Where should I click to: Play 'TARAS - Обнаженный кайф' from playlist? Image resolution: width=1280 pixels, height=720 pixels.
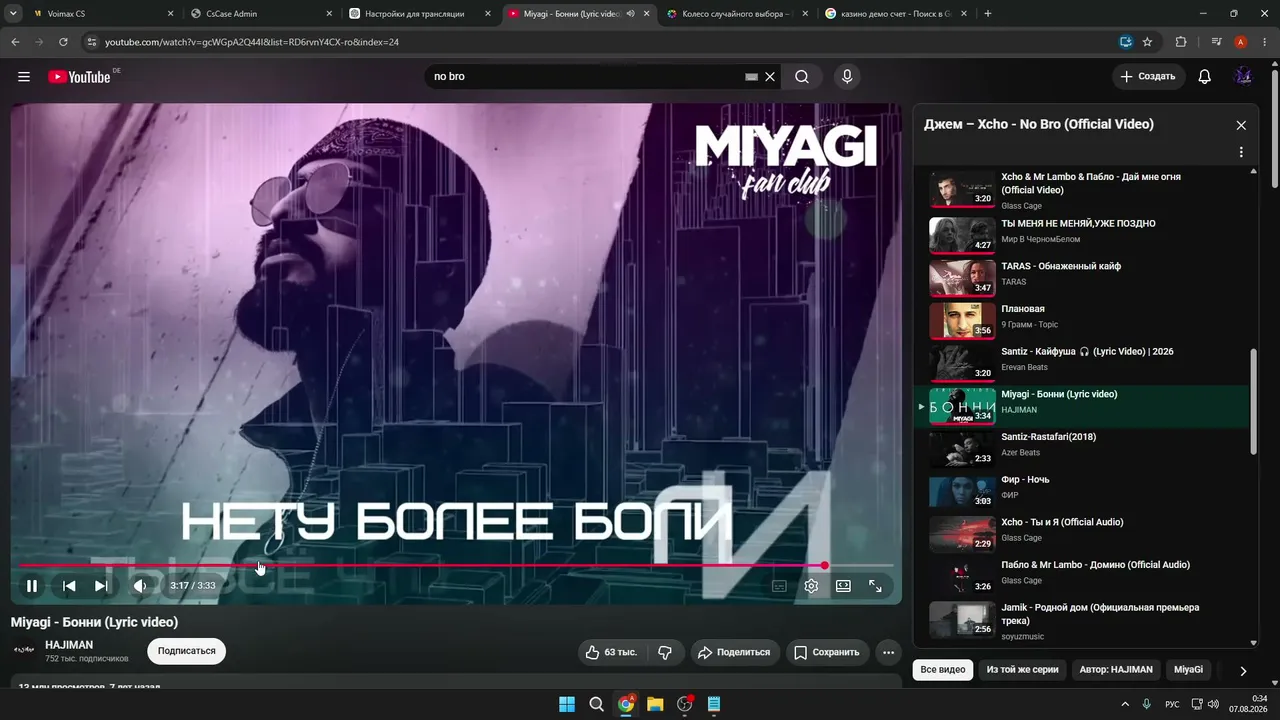[x=1084, y=276]
